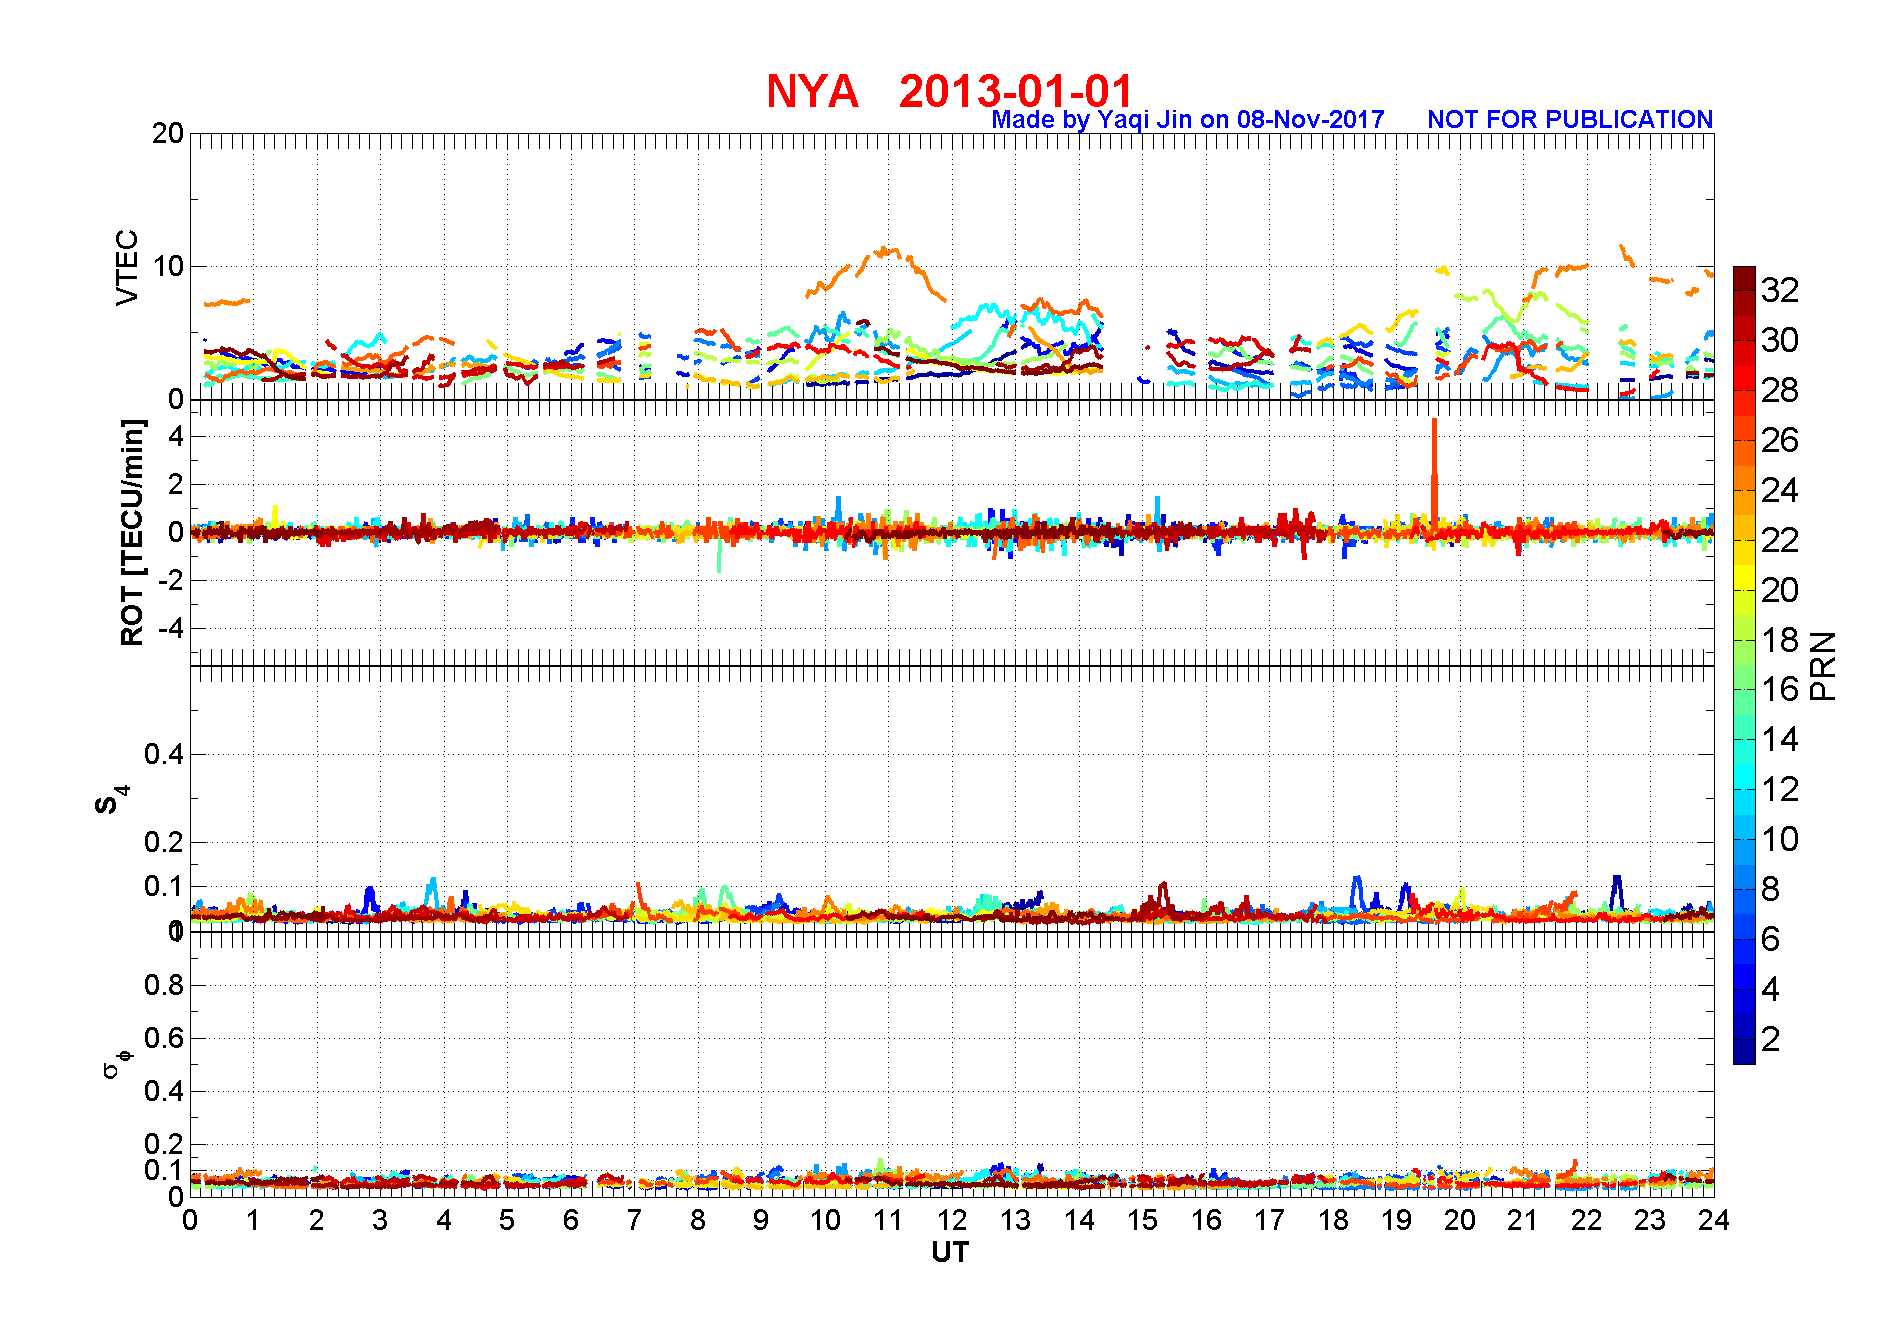Viewport: 1904px width, 1330px height.
Task: Click the orange VTEC peak near 11 UT
Action: click(886, 250)
